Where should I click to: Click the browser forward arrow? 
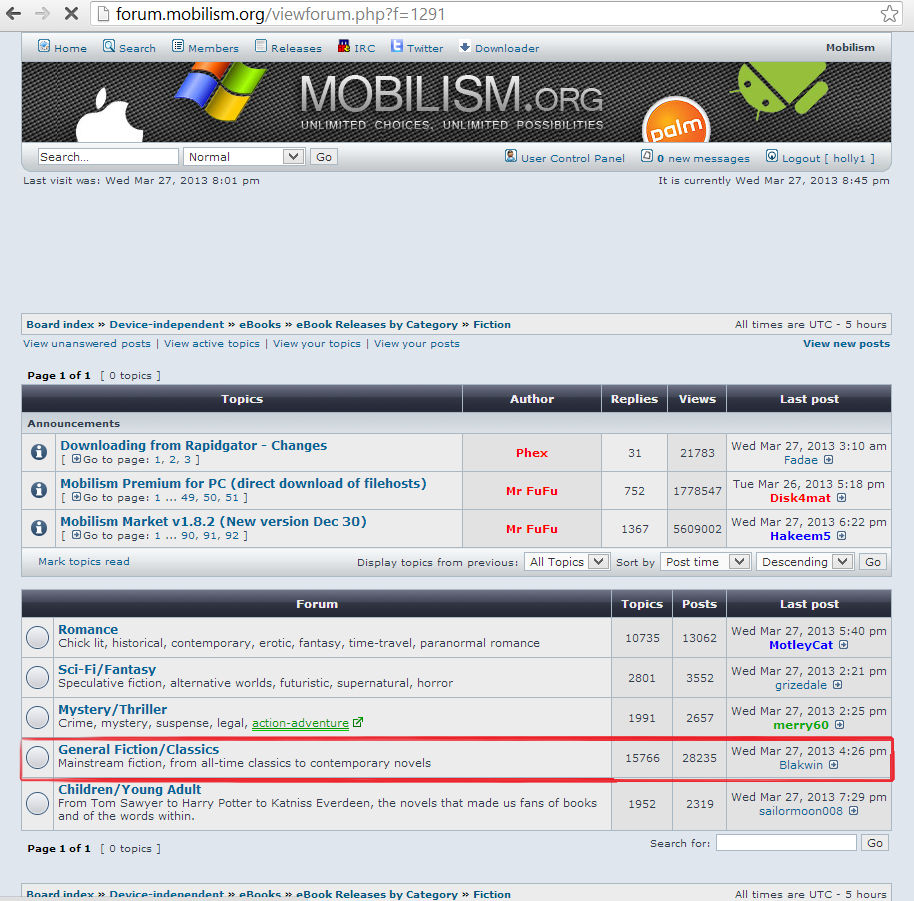pyautogui.click(x=42, y=13)
